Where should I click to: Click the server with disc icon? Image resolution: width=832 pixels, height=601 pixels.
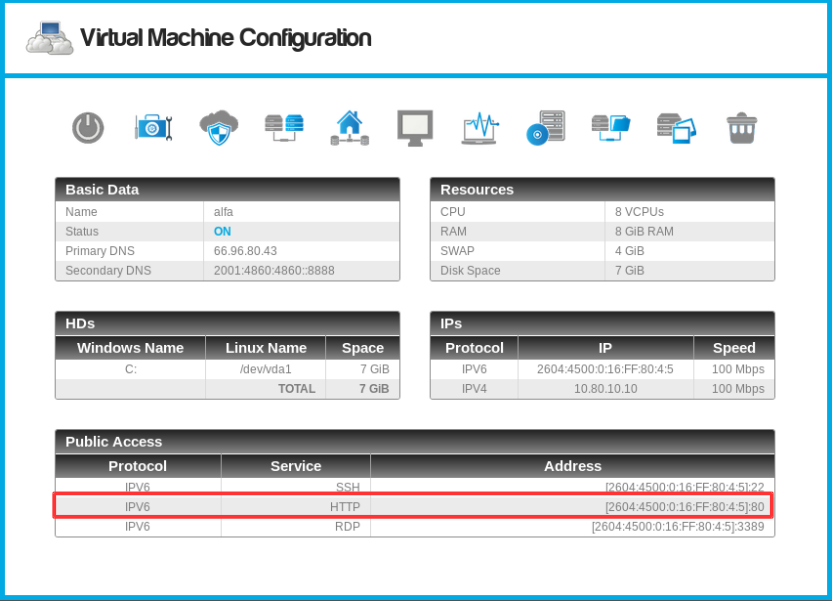[545, 128]
